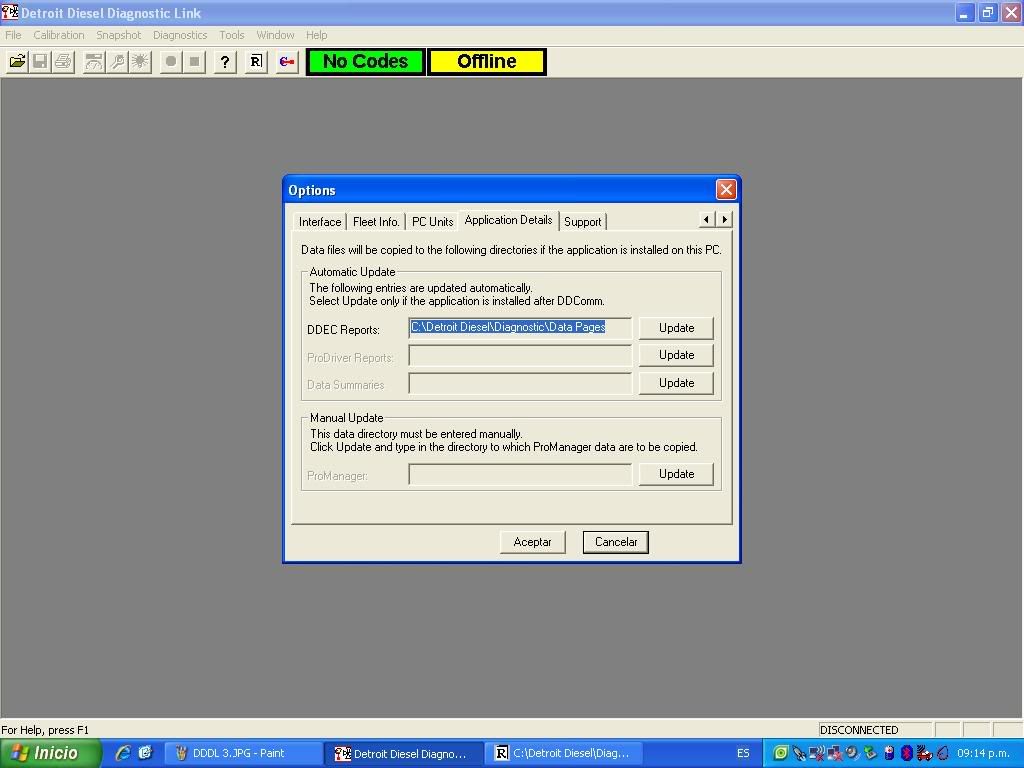The width and height of the screenshot is (1024, 768).
Task: Open the Calibration menu
Action: pyautogui.click(x=59, y=35)
